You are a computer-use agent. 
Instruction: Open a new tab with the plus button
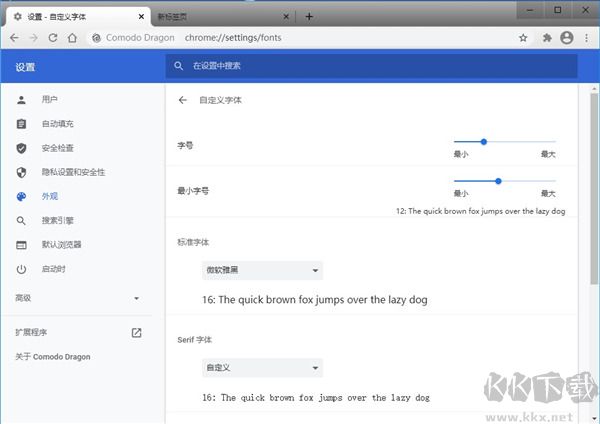[309, 16]
